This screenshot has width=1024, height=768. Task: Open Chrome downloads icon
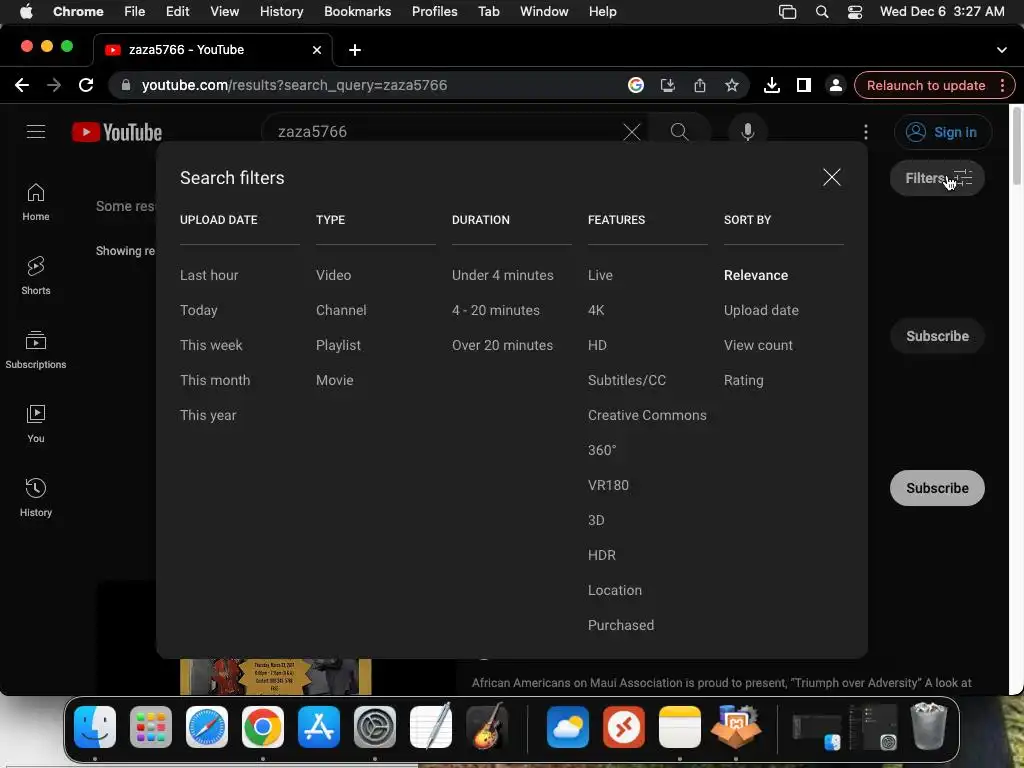pos(771,86)
